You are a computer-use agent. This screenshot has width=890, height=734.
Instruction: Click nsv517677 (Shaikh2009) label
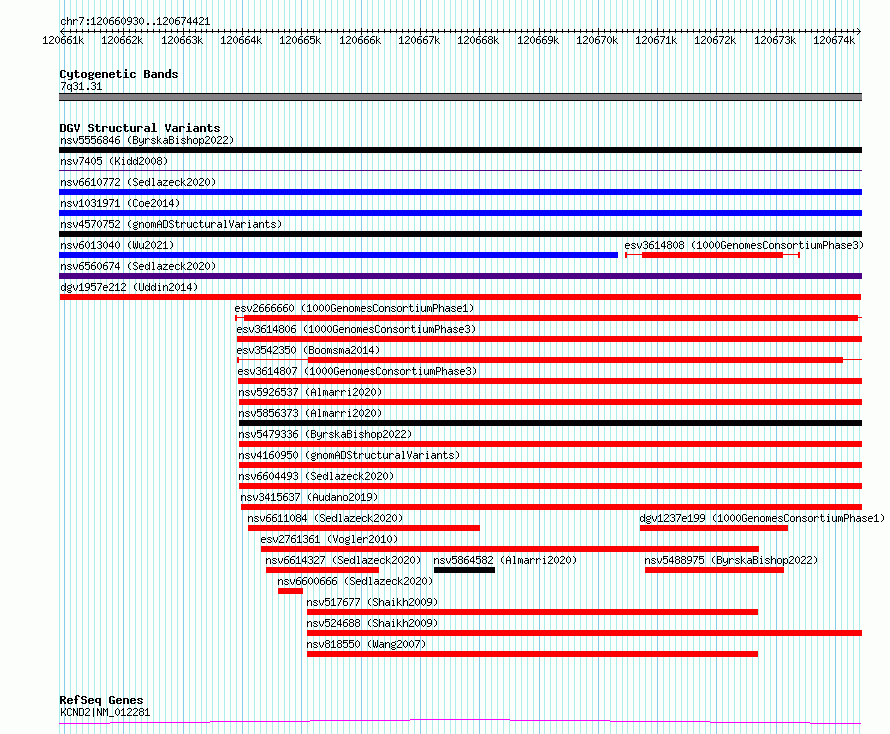click(372, 602)
